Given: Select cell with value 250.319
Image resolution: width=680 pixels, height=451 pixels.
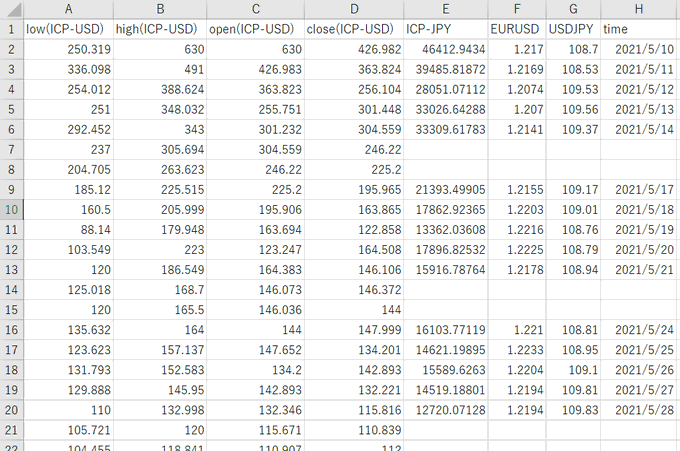Looking at the screenshot, I should pos(69,49).
